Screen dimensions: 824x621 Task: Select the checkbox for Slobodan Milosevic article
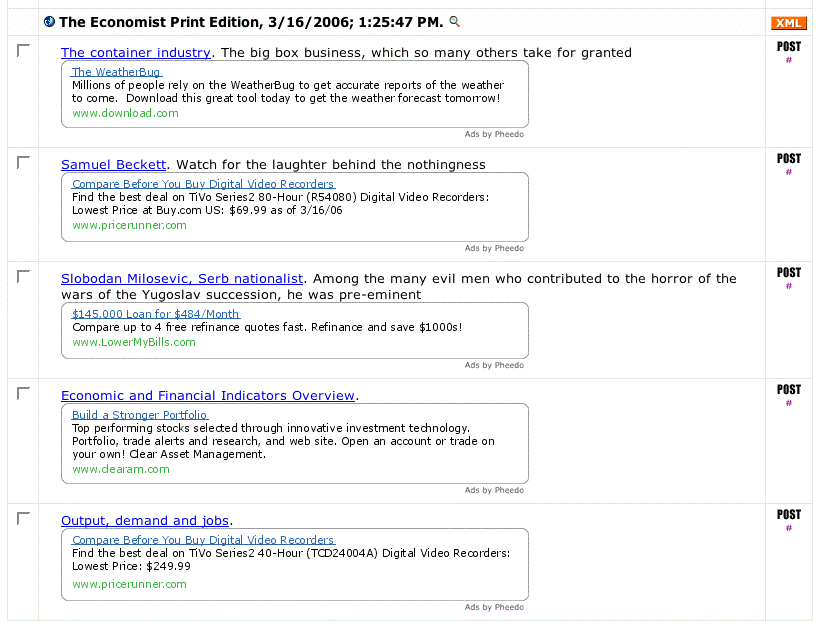pos(24,276)
